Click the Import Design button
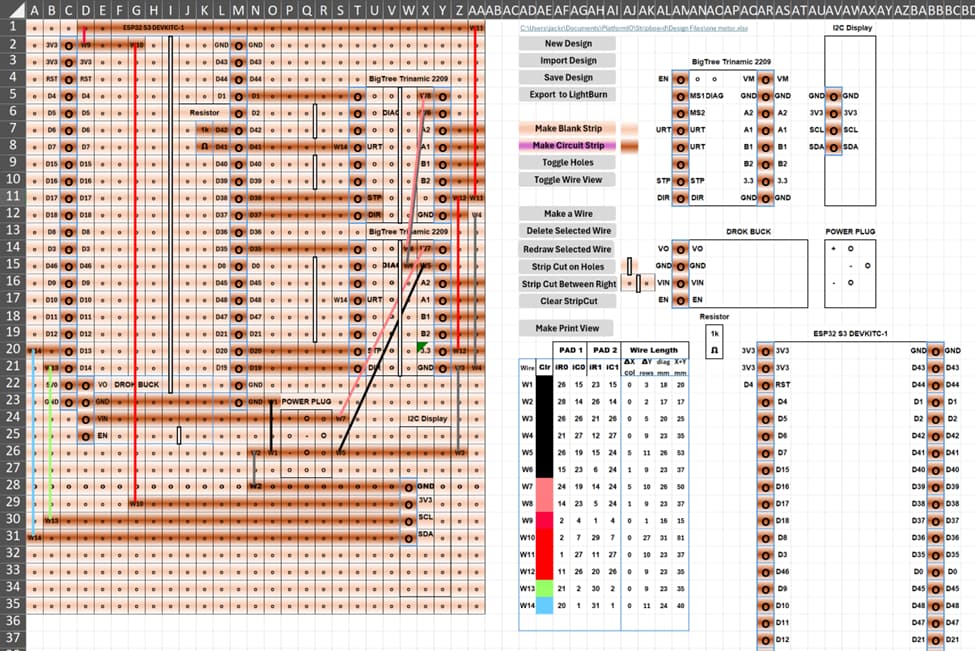 coord(568,60)
